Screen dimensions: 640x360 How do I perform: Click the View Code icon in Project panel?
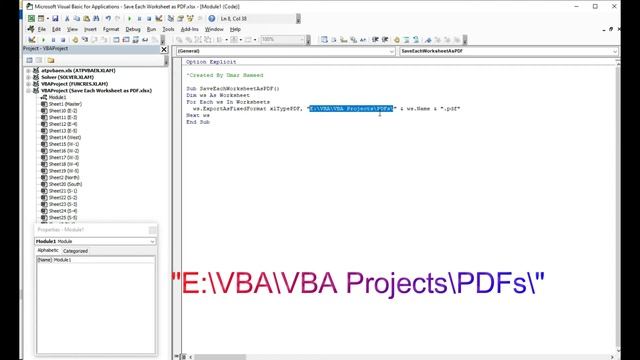(29, 60)
